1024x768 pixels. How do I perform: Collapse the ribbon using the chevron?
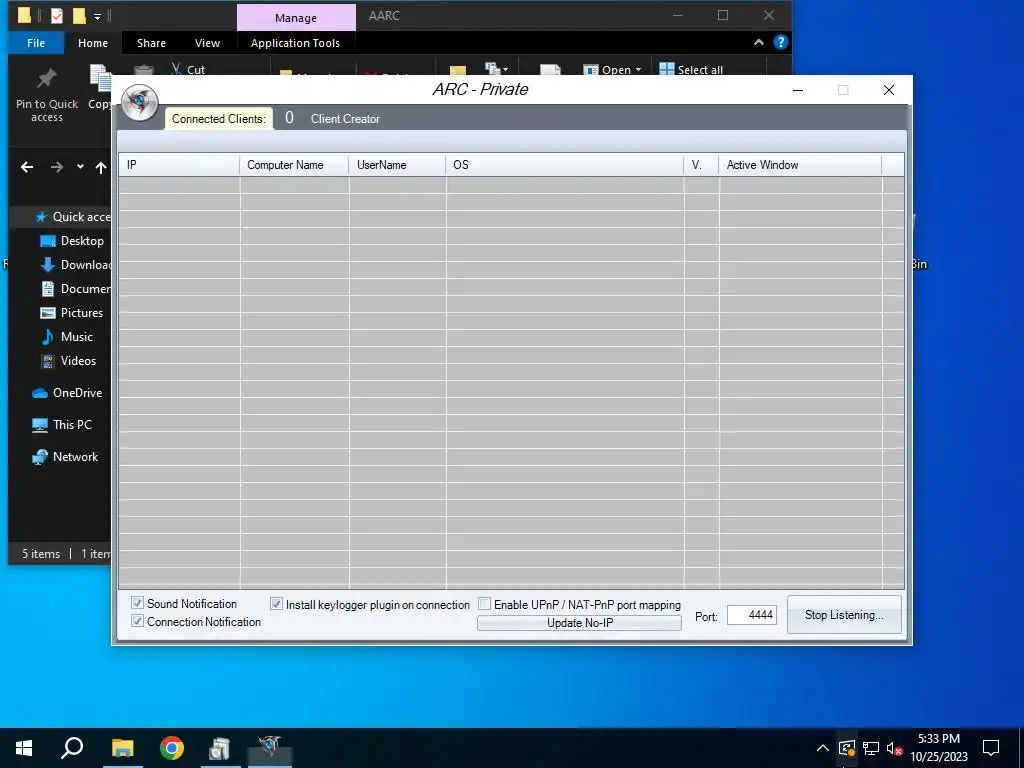pos(758,42)
